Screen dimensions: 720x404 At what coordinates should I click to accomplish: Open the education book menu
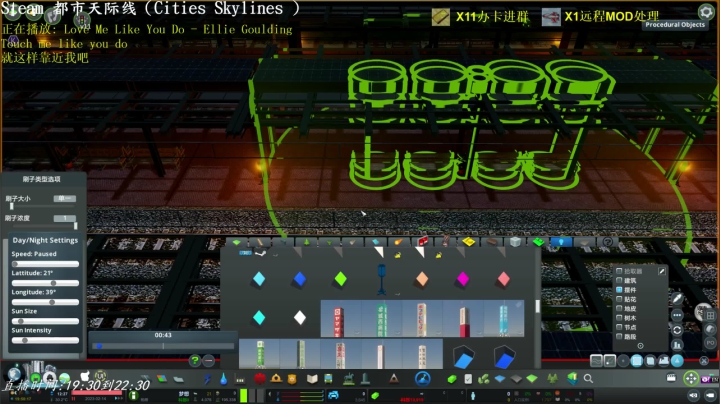point(312,379)
